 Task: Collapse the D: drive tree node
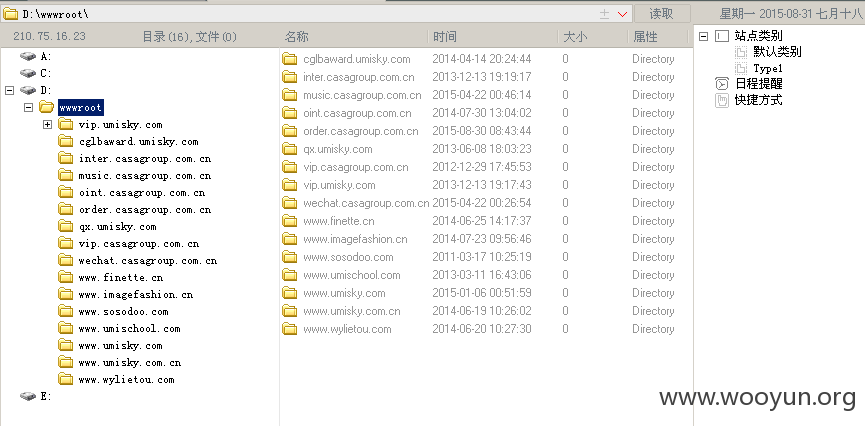click(9, 90)
